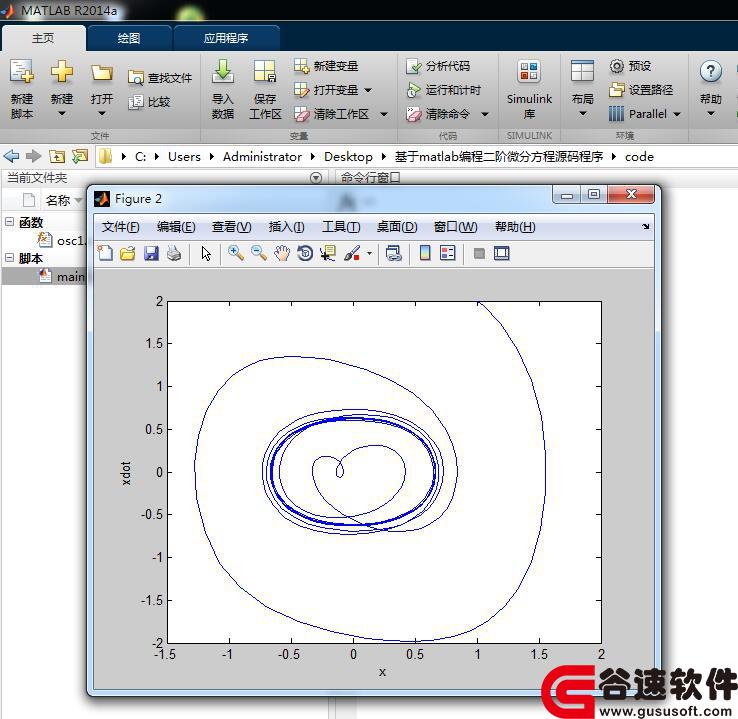
Task: Click Analyze Code (分析代码)
Action: [438, 66]
